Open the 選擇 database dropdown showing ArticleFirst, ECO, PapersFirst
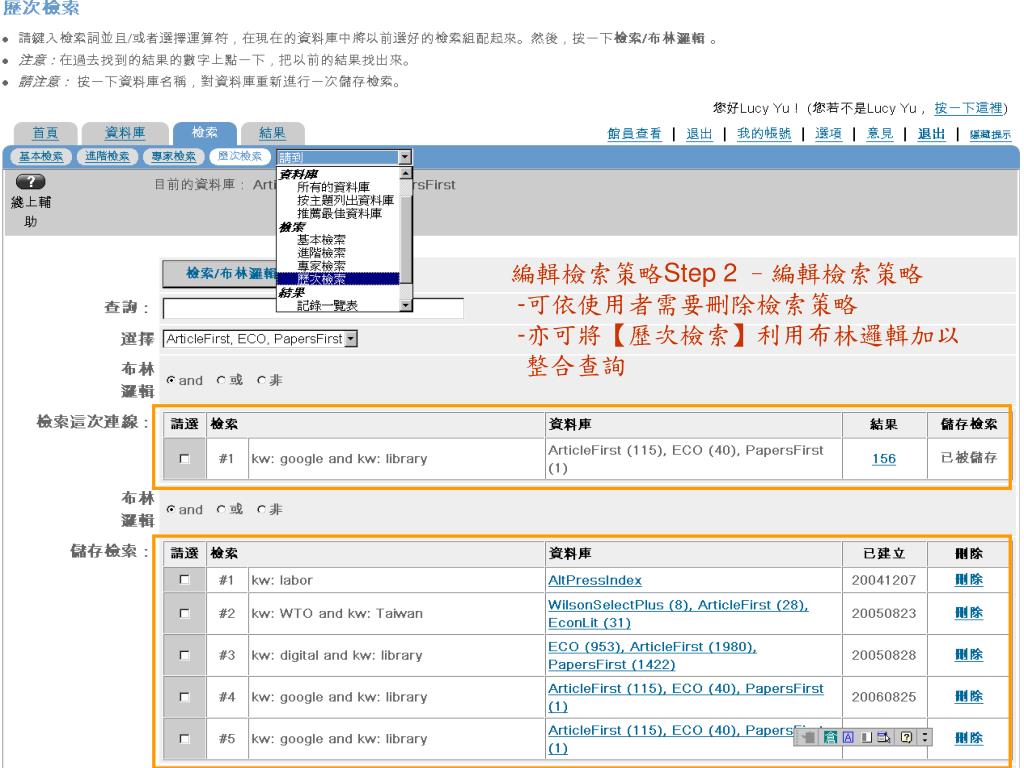This screenshot has width=1024, height=768. (x=349, y=339)
